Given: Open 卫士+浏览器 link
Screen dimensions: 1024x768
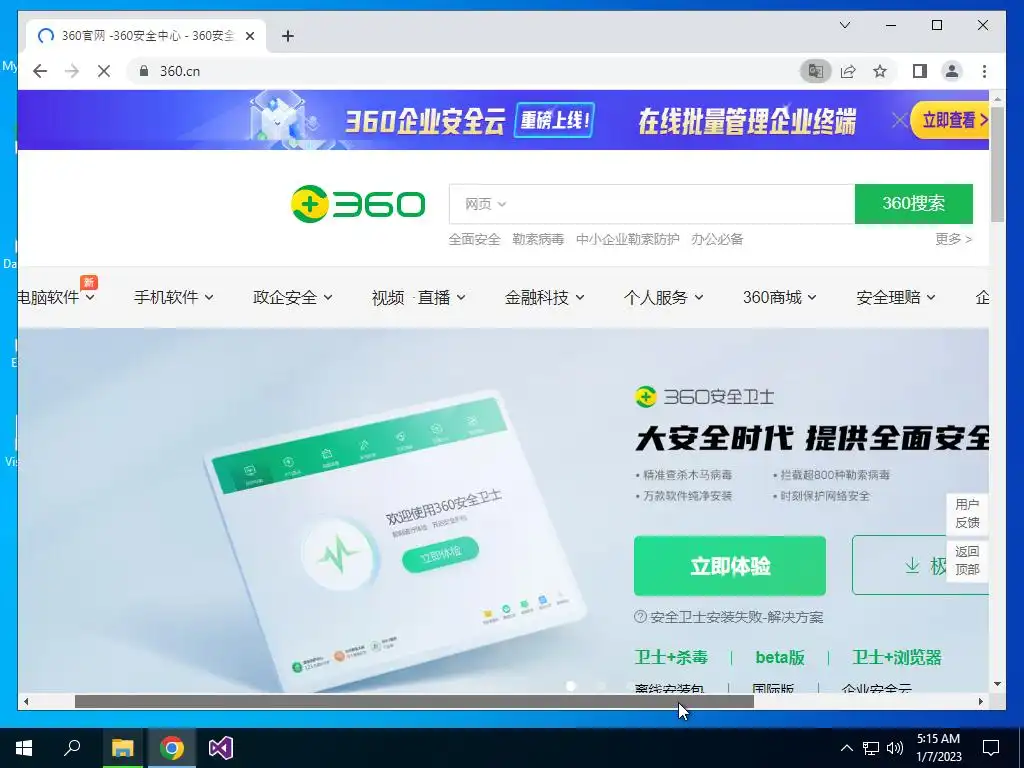Looking at the screenshot, I should click(x=897, y=658).
